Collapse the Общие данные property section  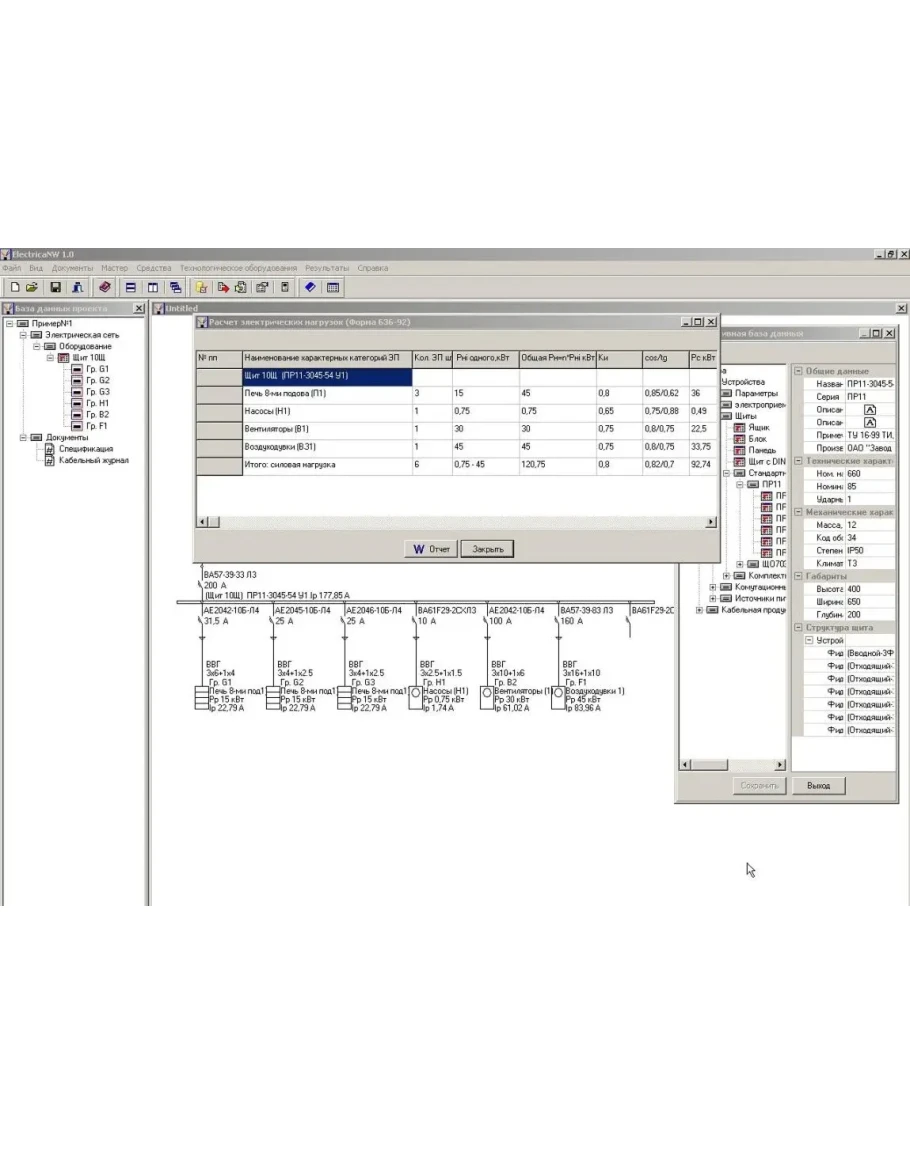tap(798, 371)
